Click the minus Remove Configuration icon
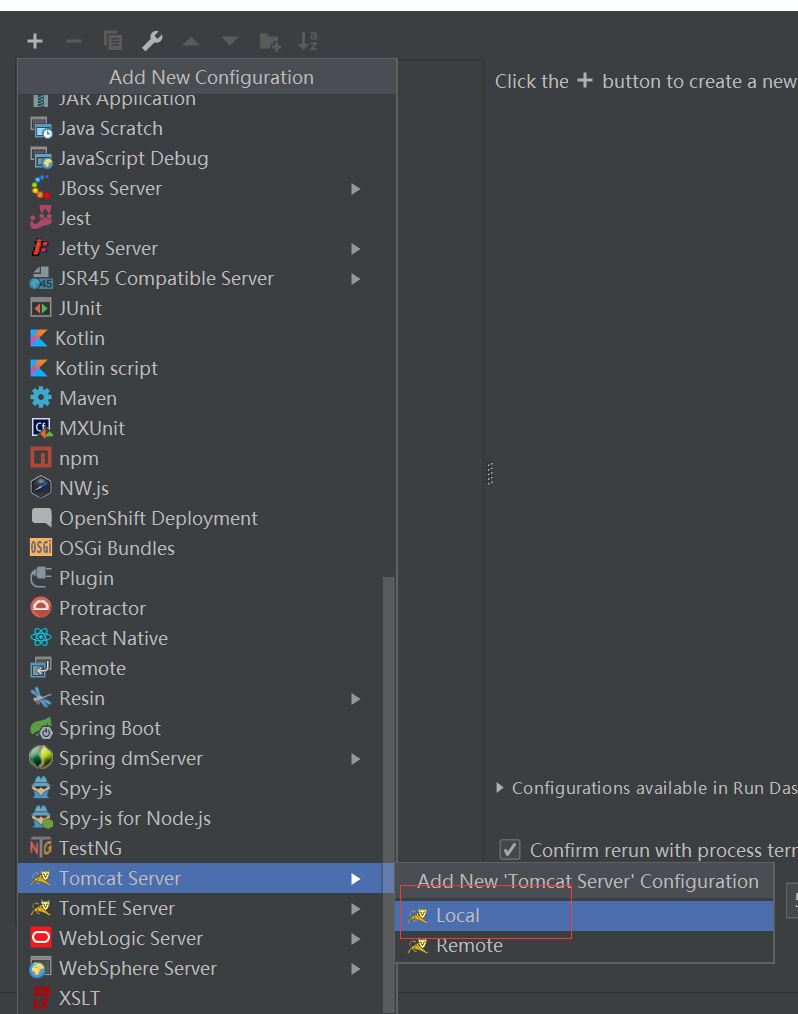The image size is (798, 1014). [74, 41]
